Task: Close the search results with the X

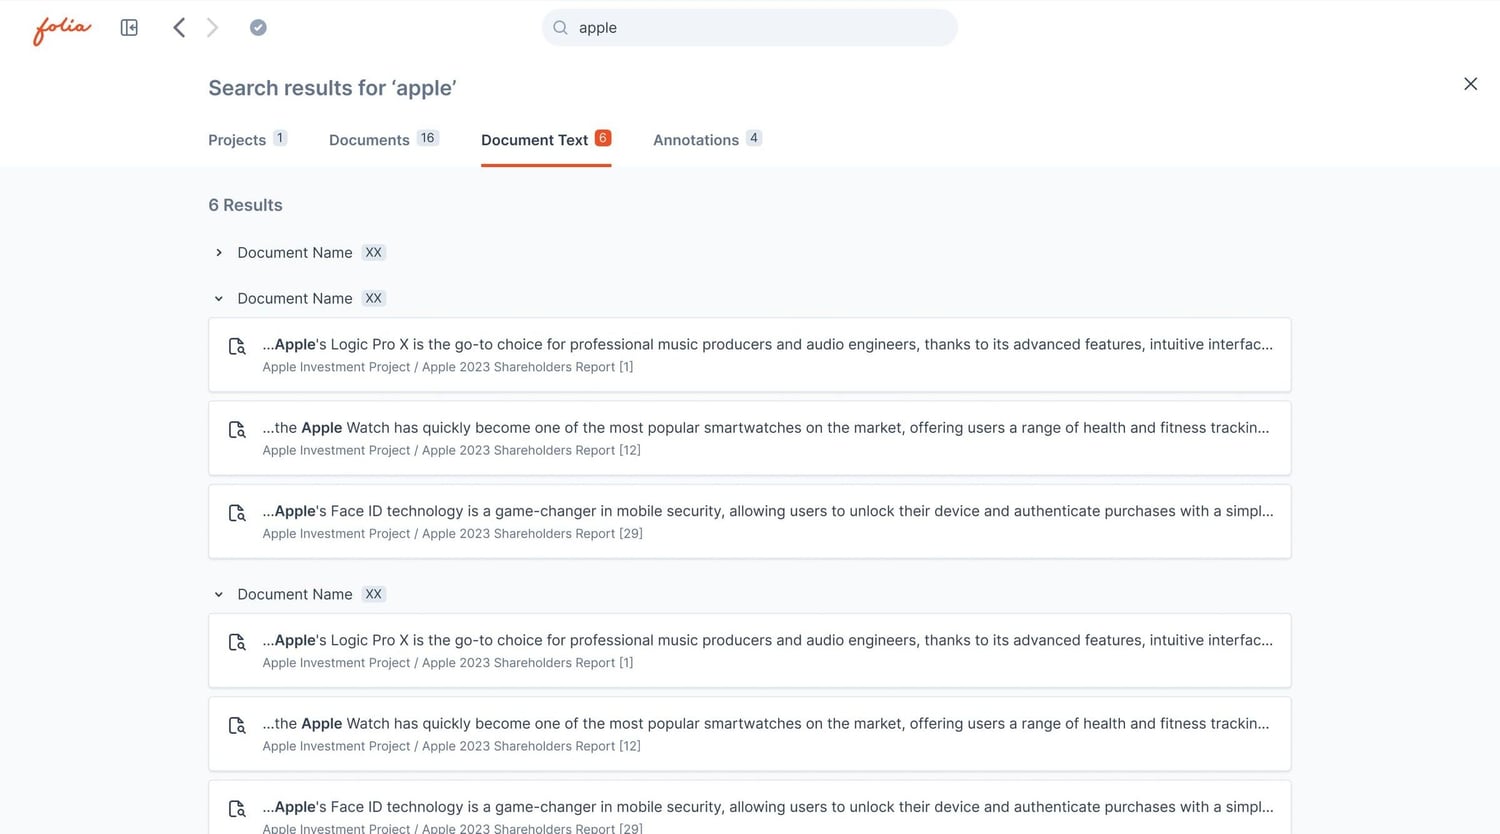Action: click(x=1470, y=84)
